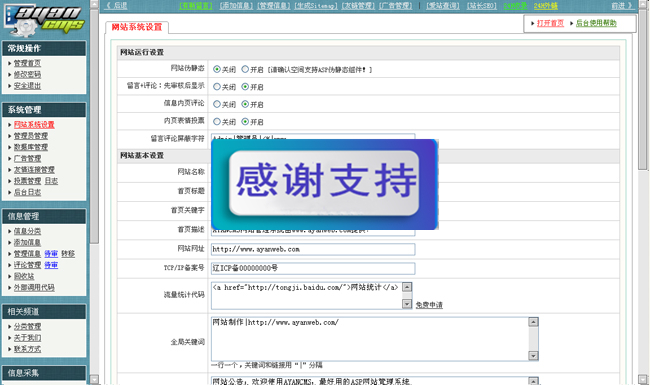The image size is (650, 385).
Task: Click the main page scrollbar thumb
Action: [x=643, y=90]
